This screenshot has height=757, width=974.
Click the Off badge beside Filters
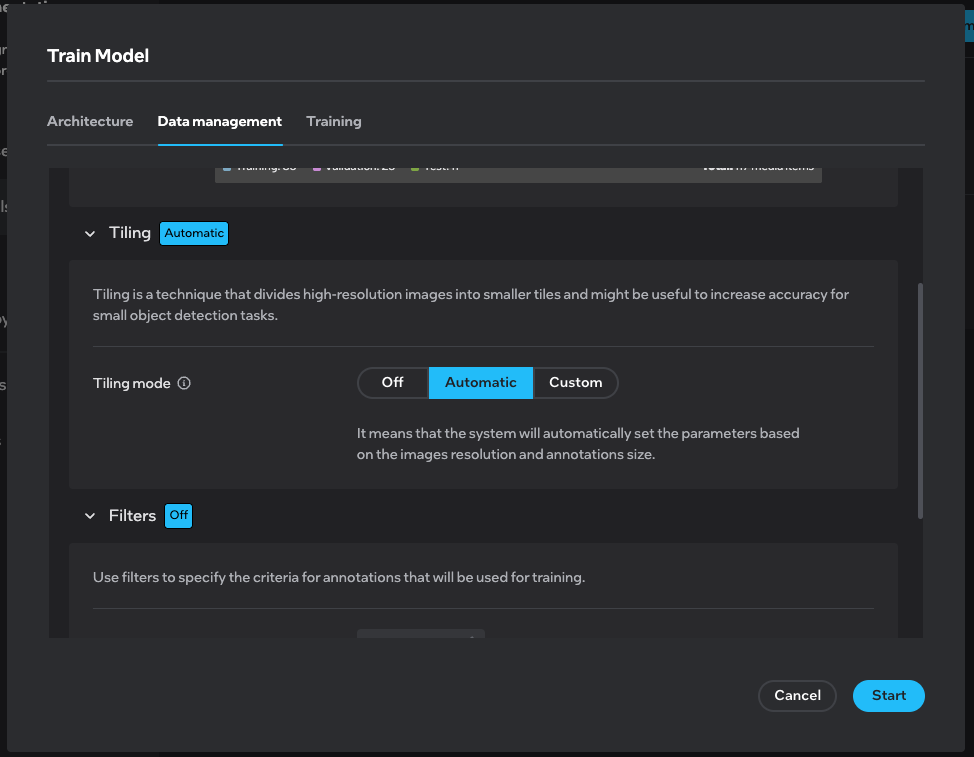click(178, 516)
